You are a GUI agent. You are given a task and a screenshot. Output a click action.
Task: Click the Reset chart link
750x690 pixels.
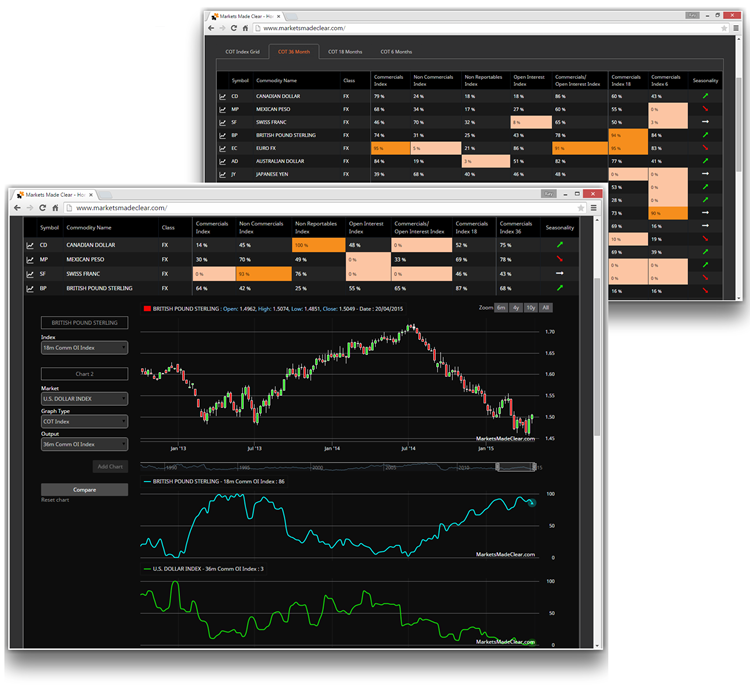pos(55,500)
